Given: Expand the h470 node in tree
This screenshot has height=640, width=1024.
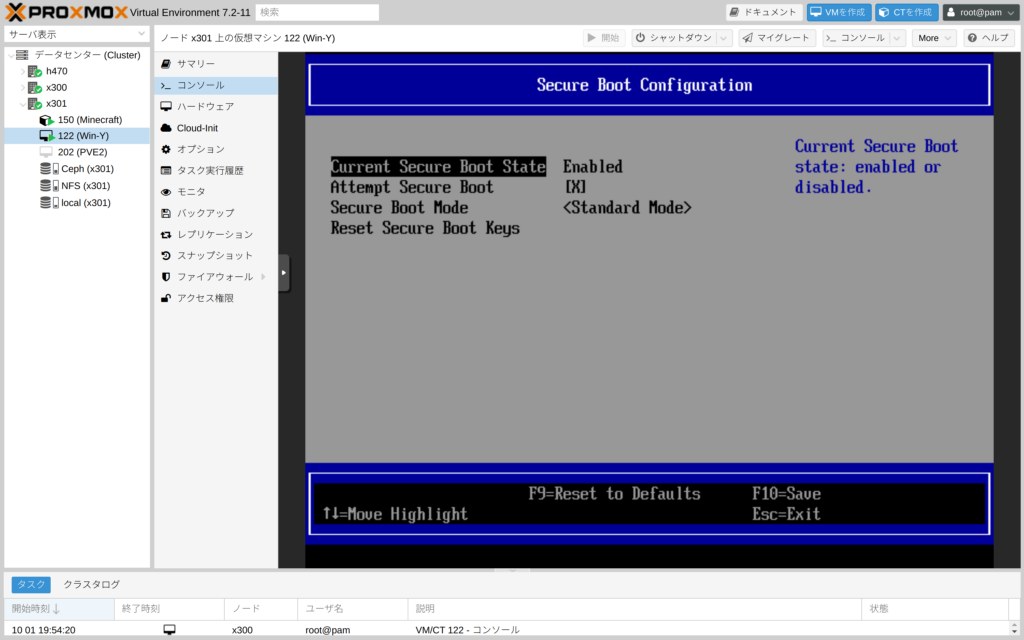Looking at the screenshot, I should [x=23, y=71].
